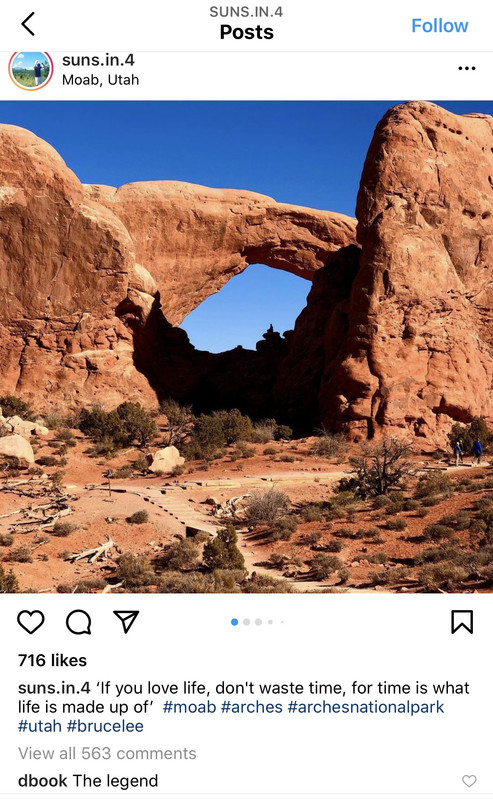The image size is (493, 800).
Task: Save post with bookmark icon
Action: 462,622
